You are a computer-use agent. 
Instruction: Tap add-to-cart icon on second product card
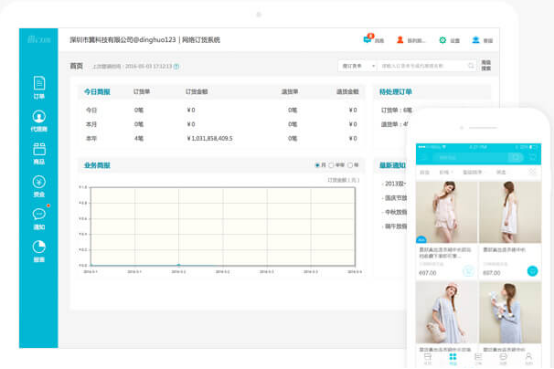click(x=532, y=271)
